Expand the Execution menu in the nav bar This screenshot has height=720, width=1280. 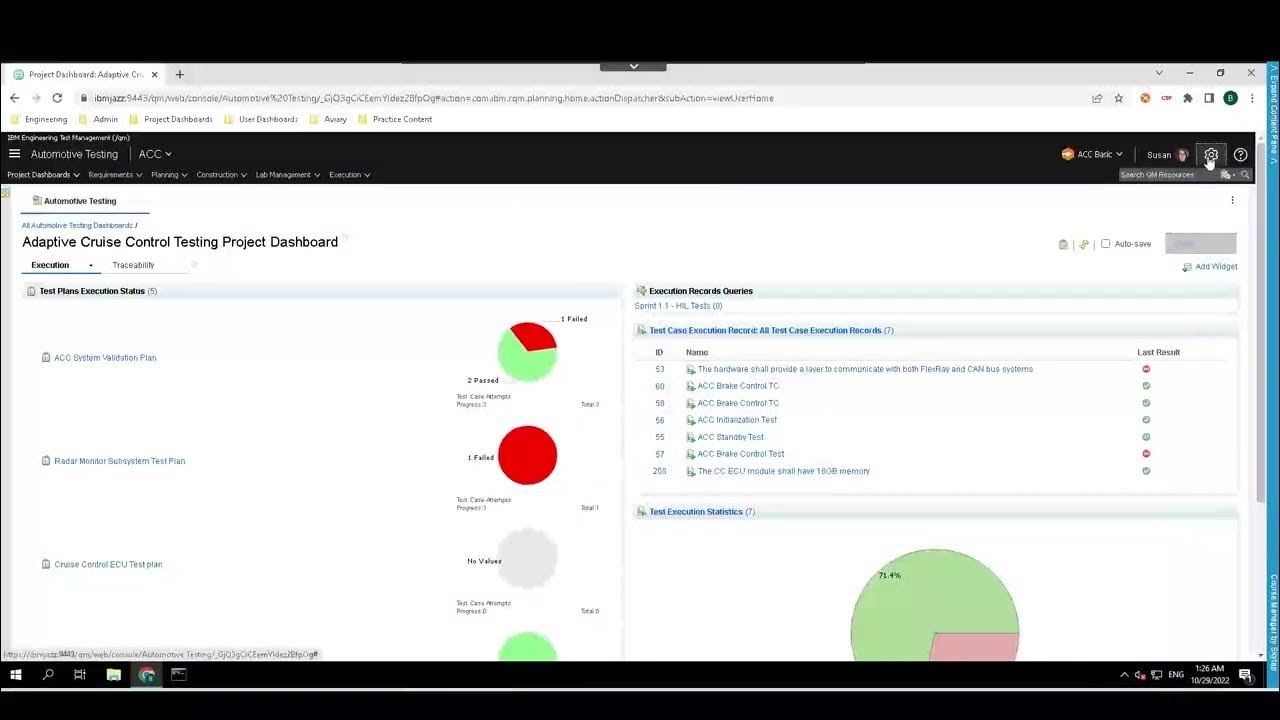point(350,175)
